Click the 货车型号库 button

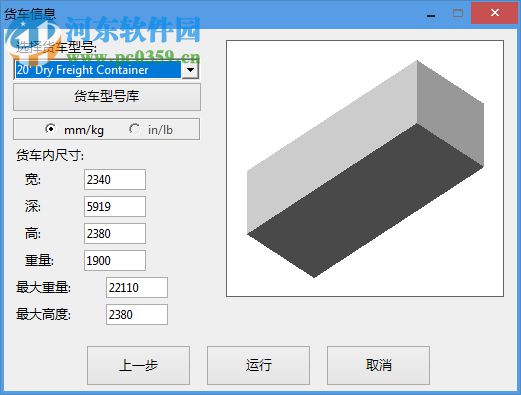107,97
